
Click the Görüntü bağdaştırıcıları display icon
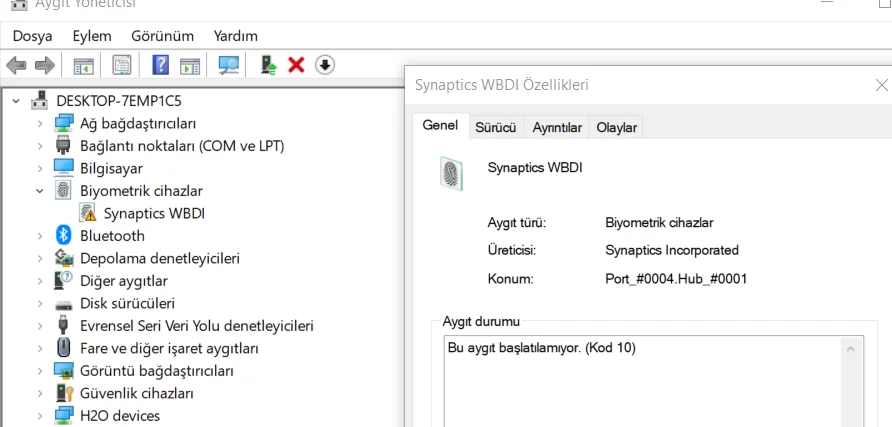(64, 371)
